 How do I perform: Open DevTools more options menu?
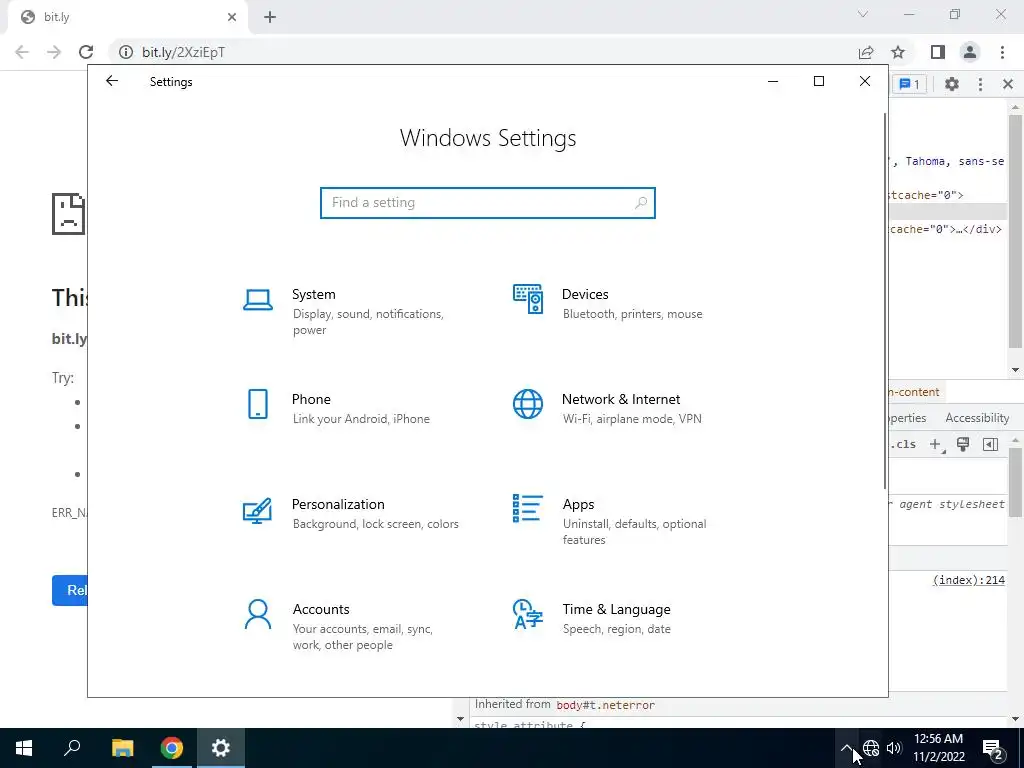pyautogui.click(x=980, y=84)
